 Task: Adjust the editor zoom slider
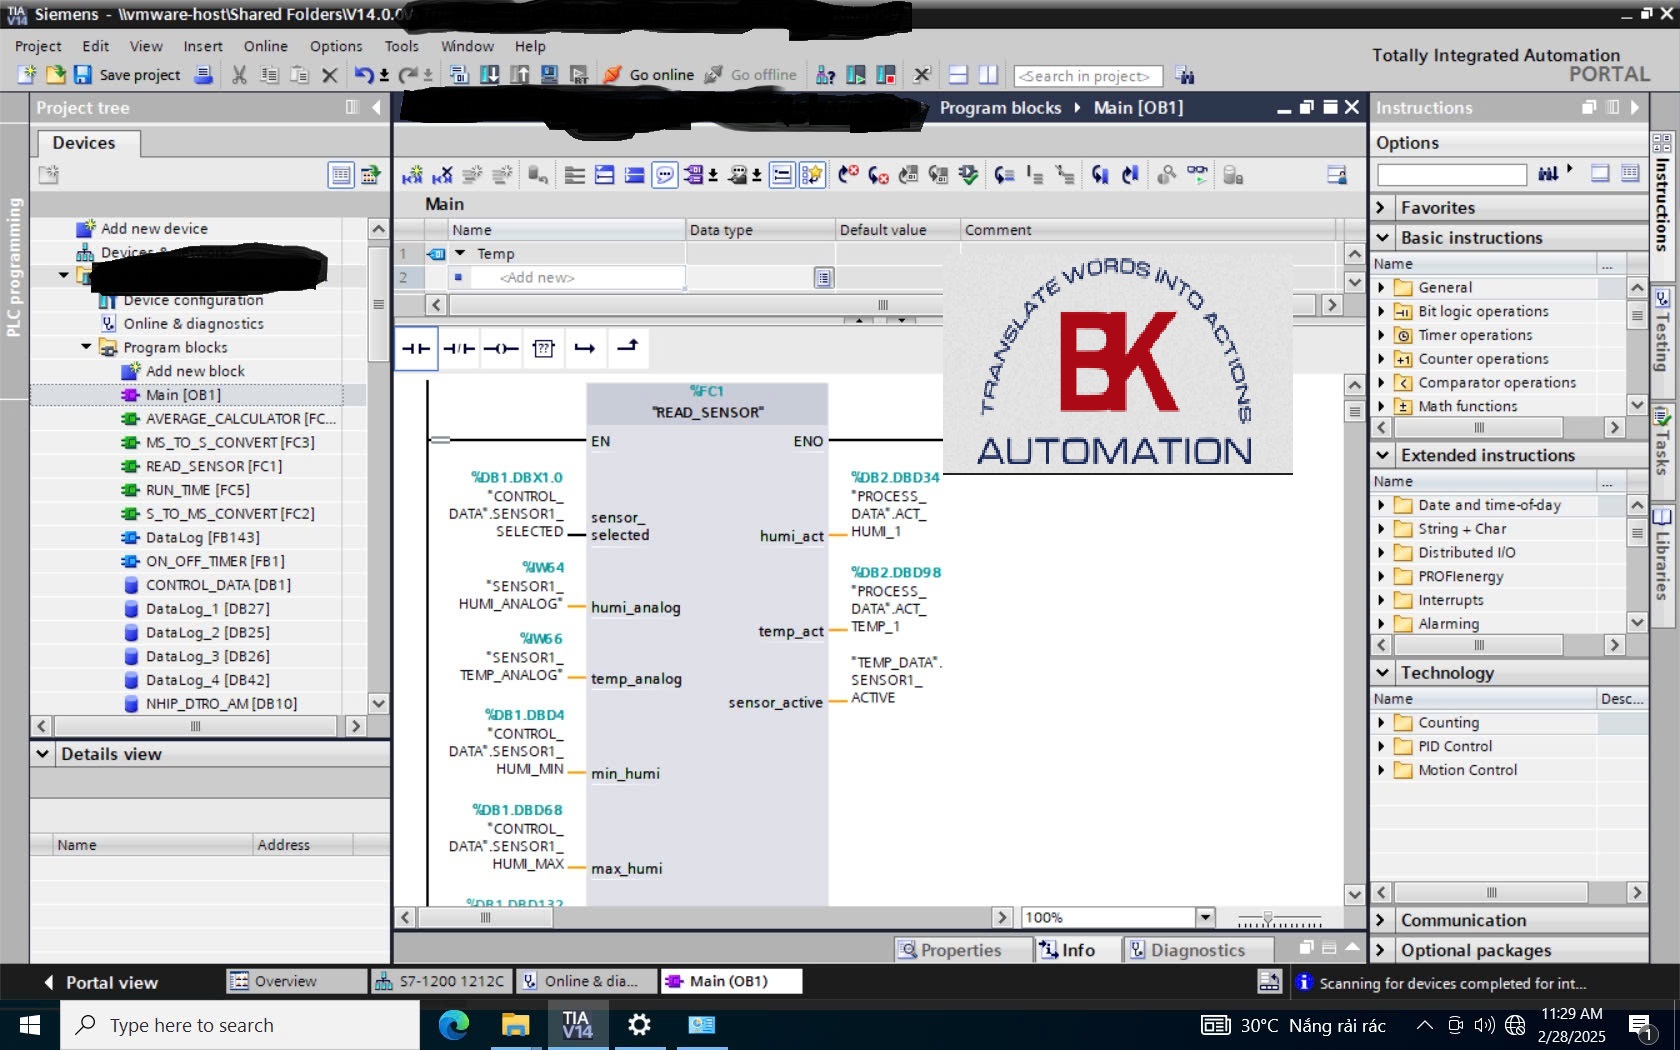click(x=1268, y=917)
